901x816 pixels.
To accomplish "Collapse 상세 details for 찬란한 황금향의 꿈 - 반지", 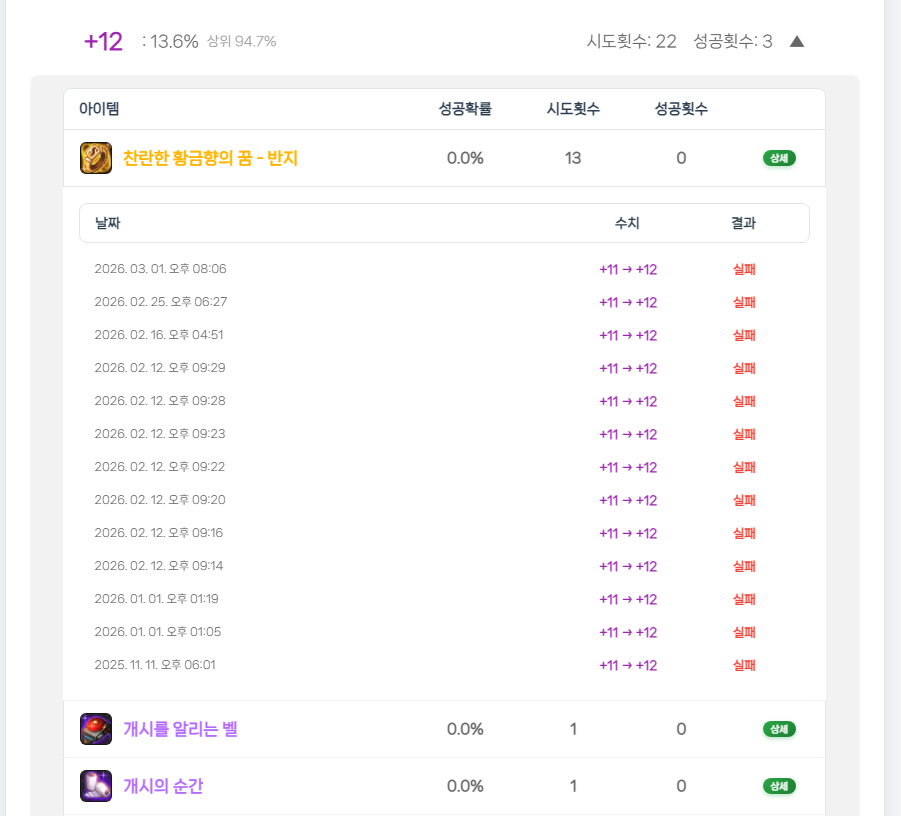I will (779, 158).
